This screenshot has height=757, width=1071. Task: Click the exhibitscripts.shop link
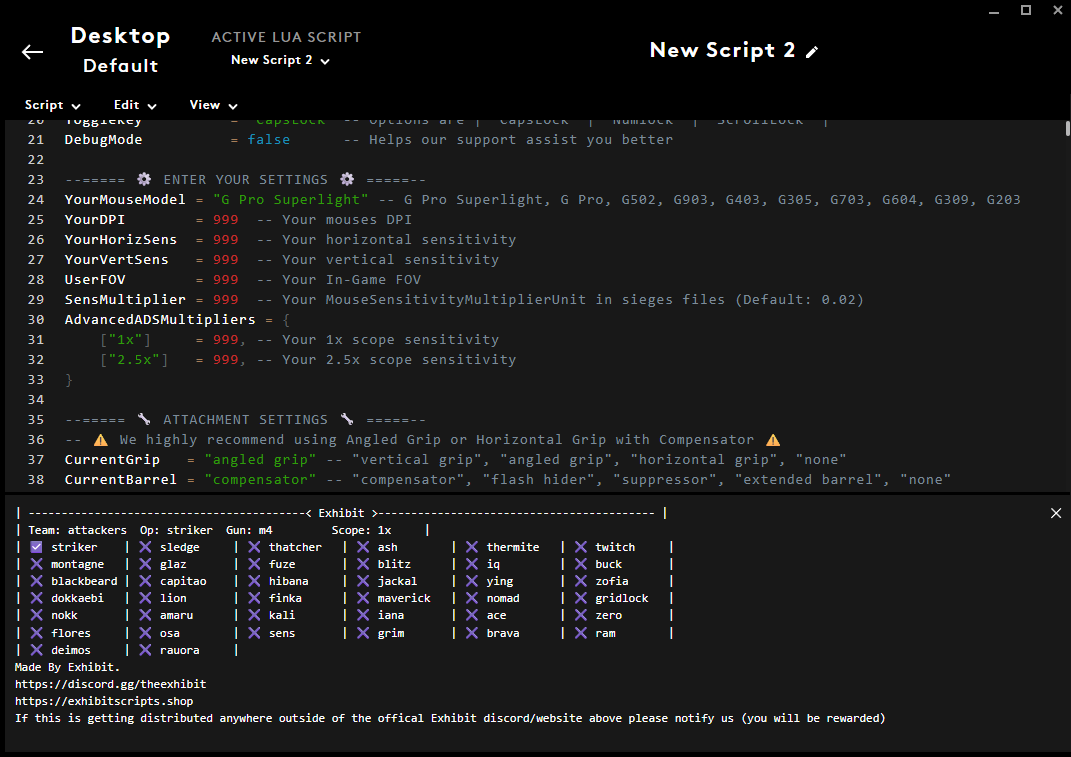(x=104, y=701)
